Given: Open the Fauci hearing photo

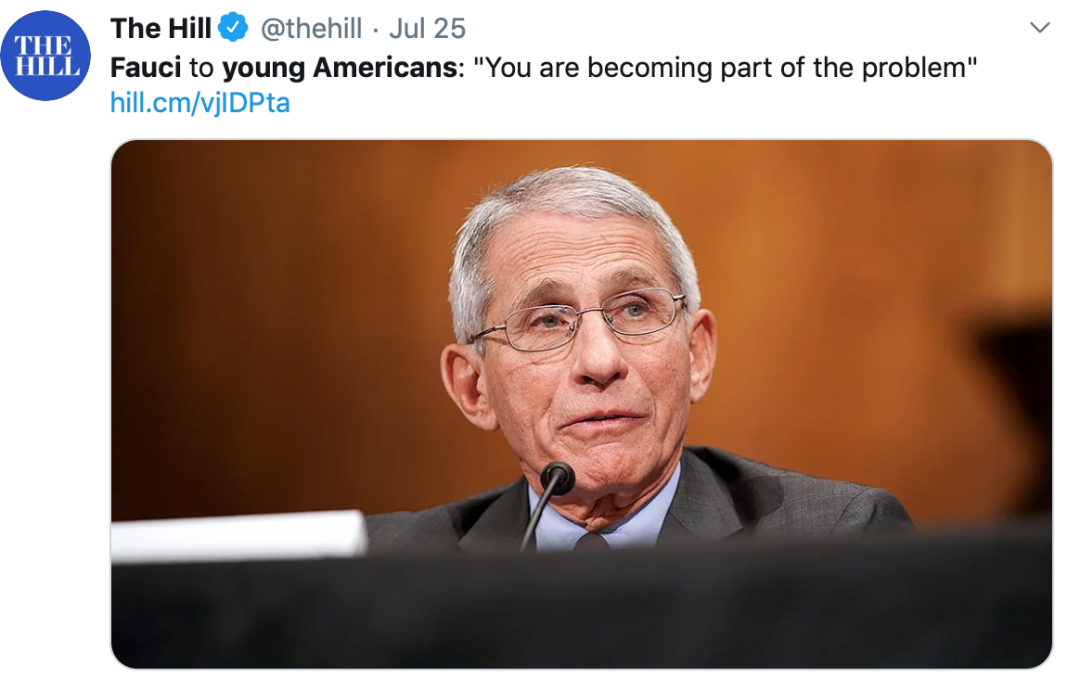Looking at the screenshot, I should click(581, 404).
